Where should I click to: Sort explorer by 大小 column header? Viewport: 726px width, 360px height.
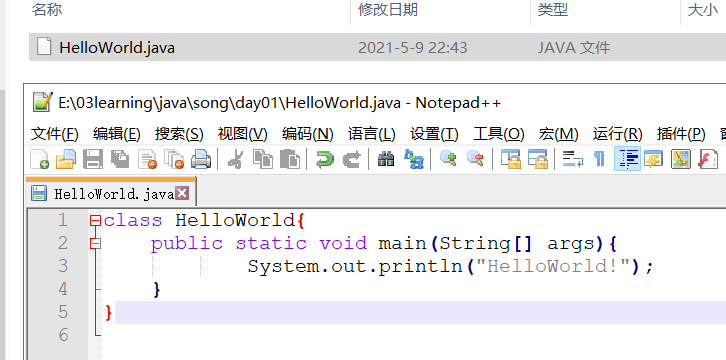[x=702, y=10]
